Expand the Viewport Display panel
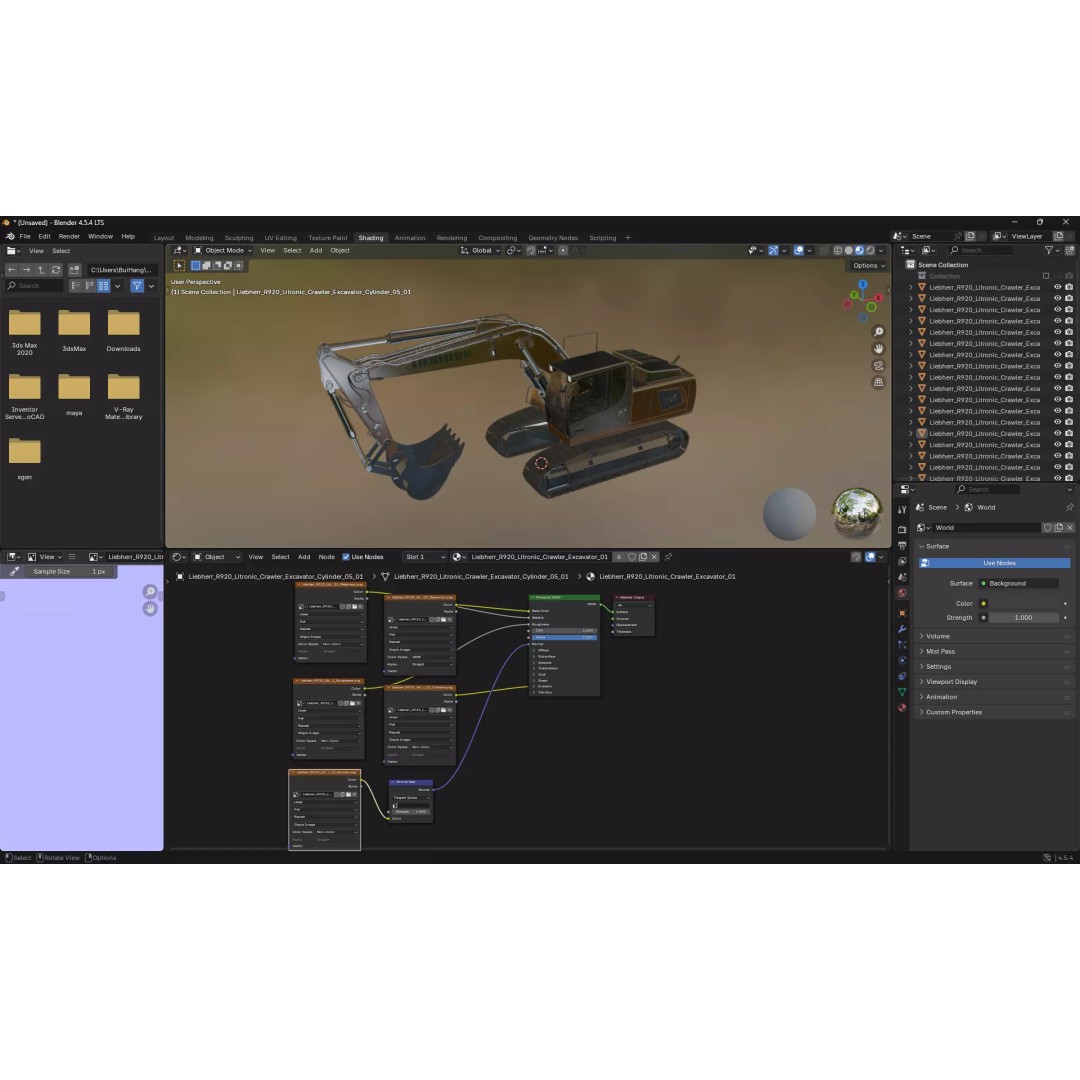The image size is (1080, 1080). [x=995, y=682]
